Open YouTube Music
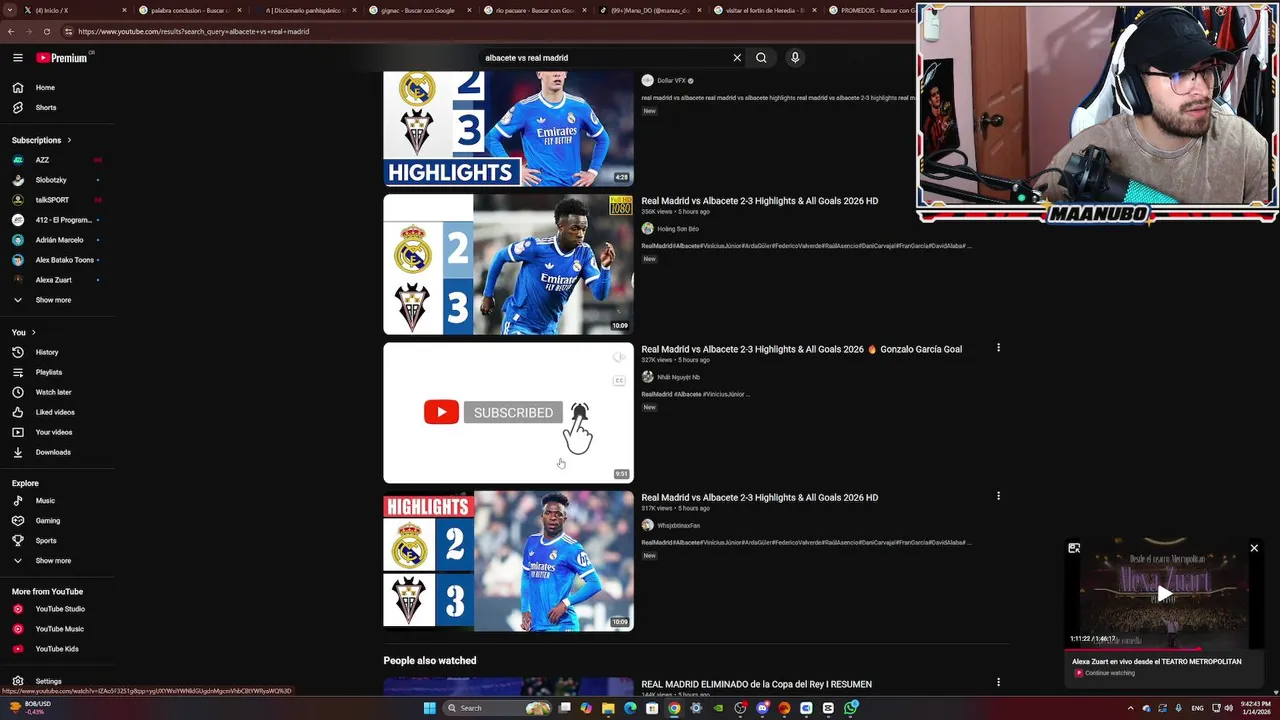Image resolution: width=1280 pixels, height=720 pixels. 57,629
